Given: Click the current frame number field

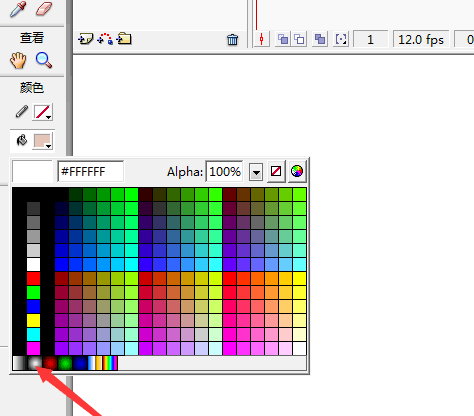Looking at the screenshot, I should [x=370, y=40].
